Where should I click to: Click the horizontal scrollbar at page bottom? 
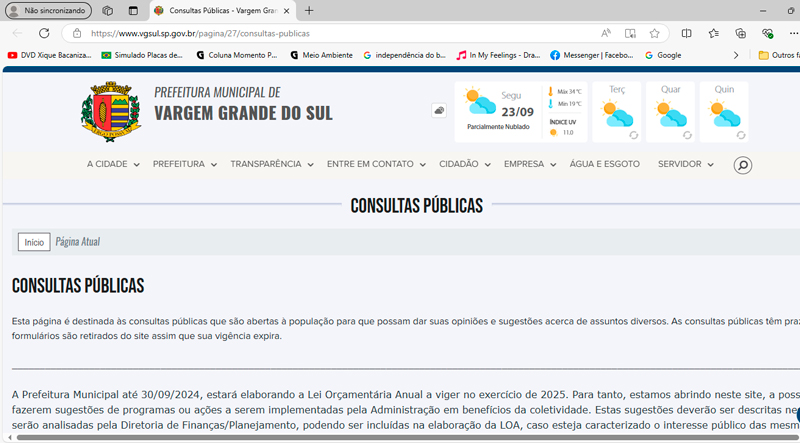[x=400, y=437]
